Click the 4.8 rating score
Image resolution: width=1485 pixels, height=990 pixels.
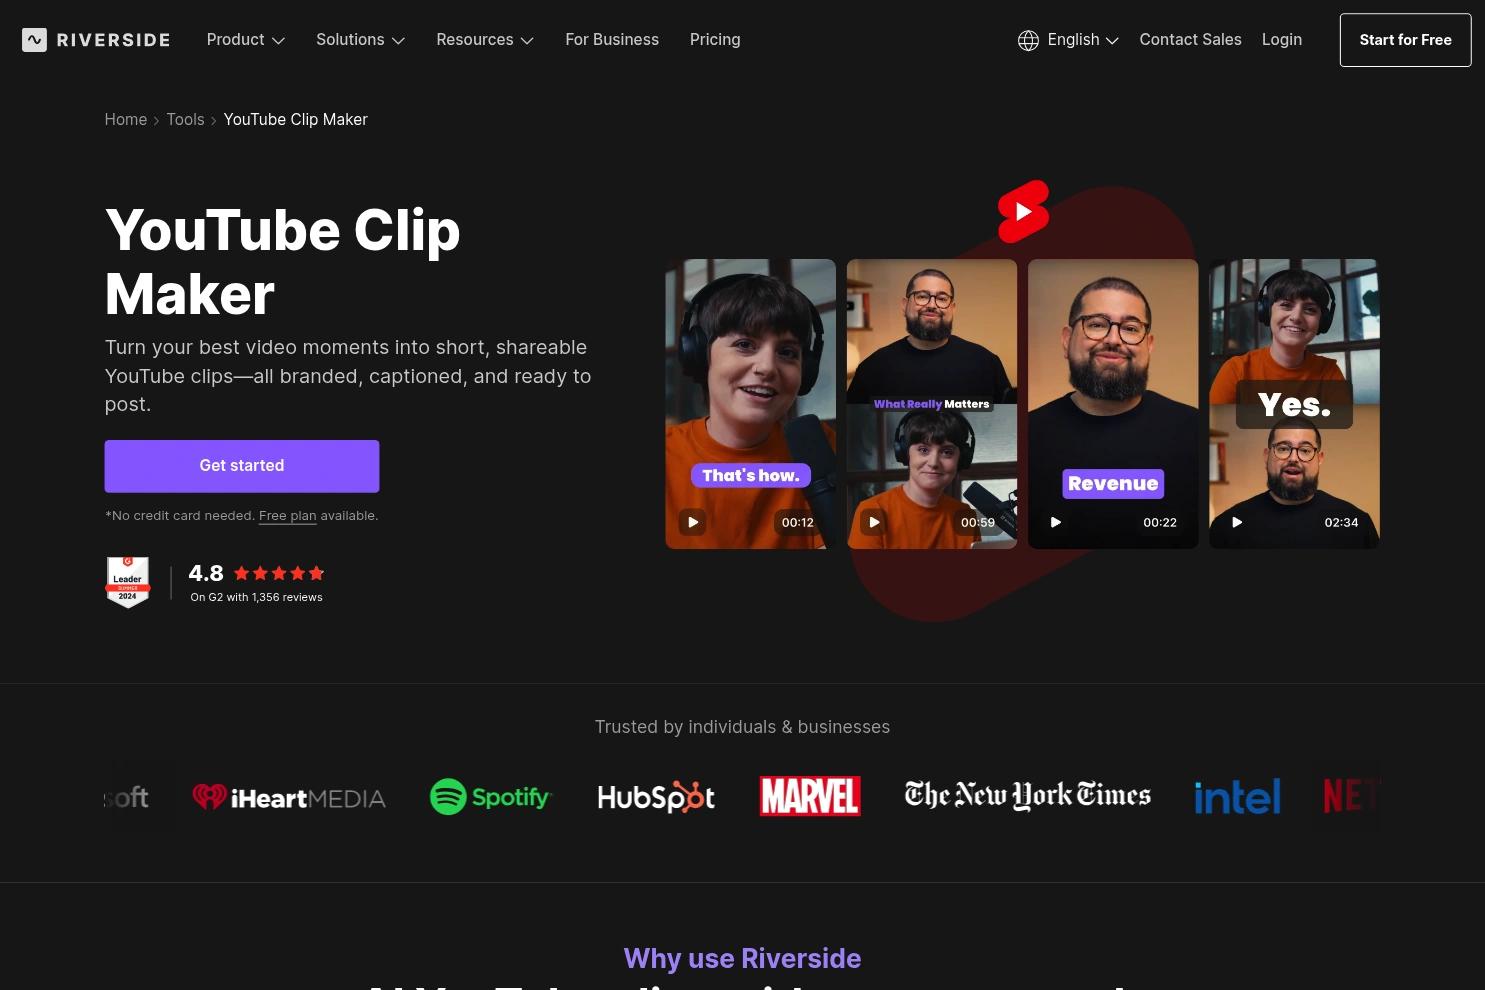click(x=206, y=573)
